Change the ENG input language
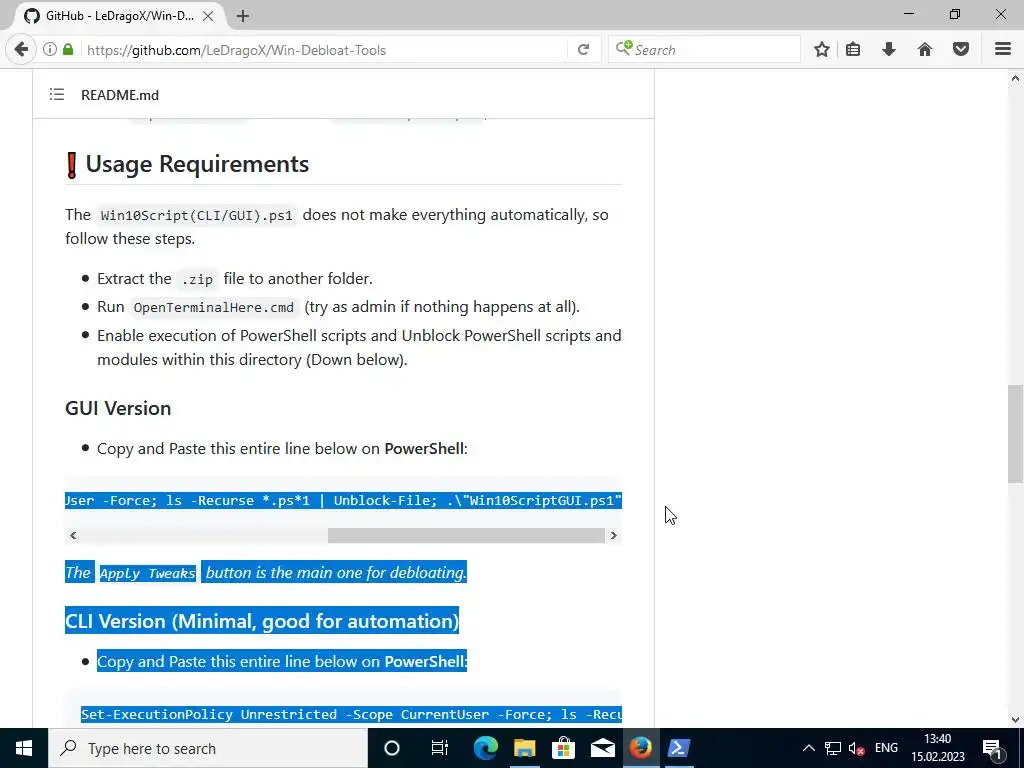This screenshot has height=768, width=1024. click(886, 748)
